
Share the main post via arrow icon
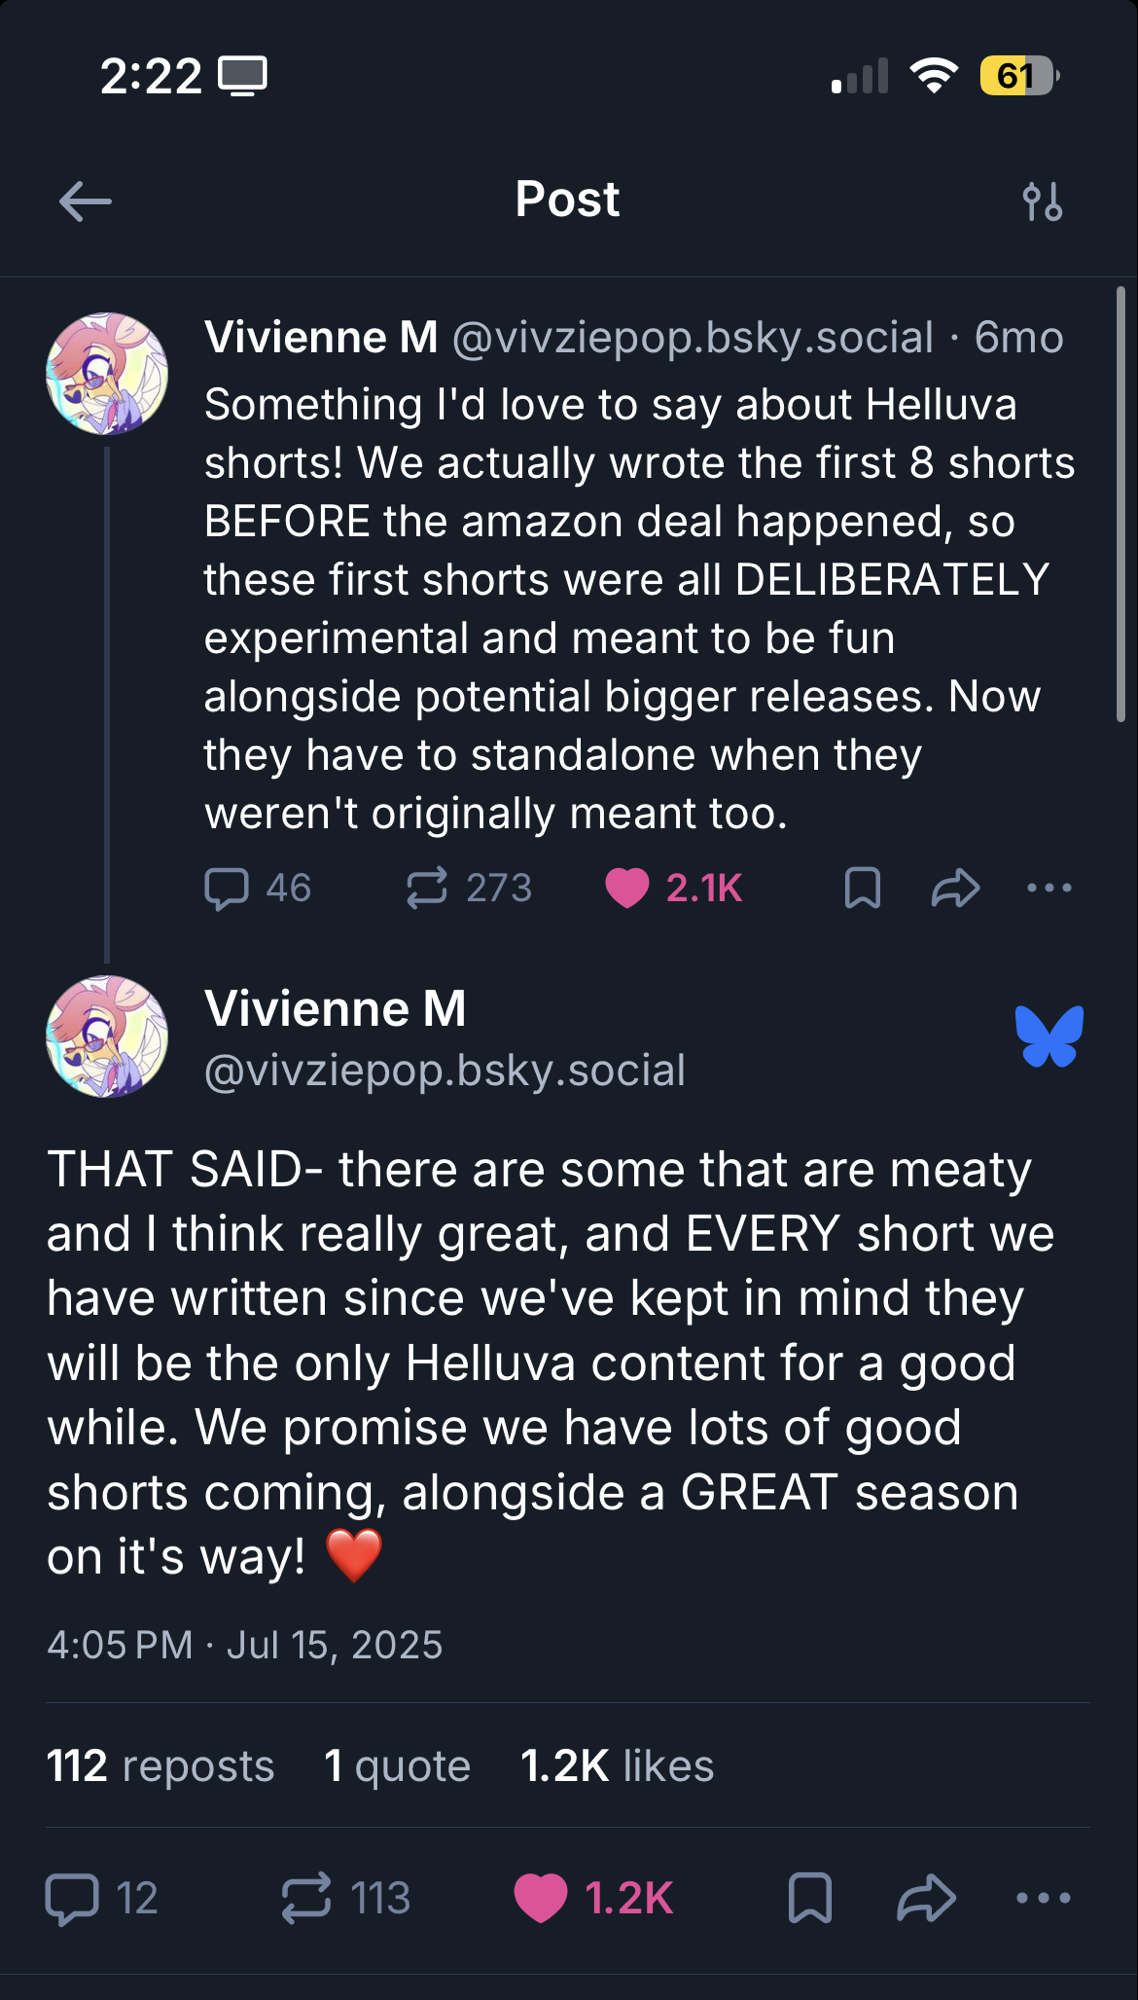click(x=926, y=1898)
